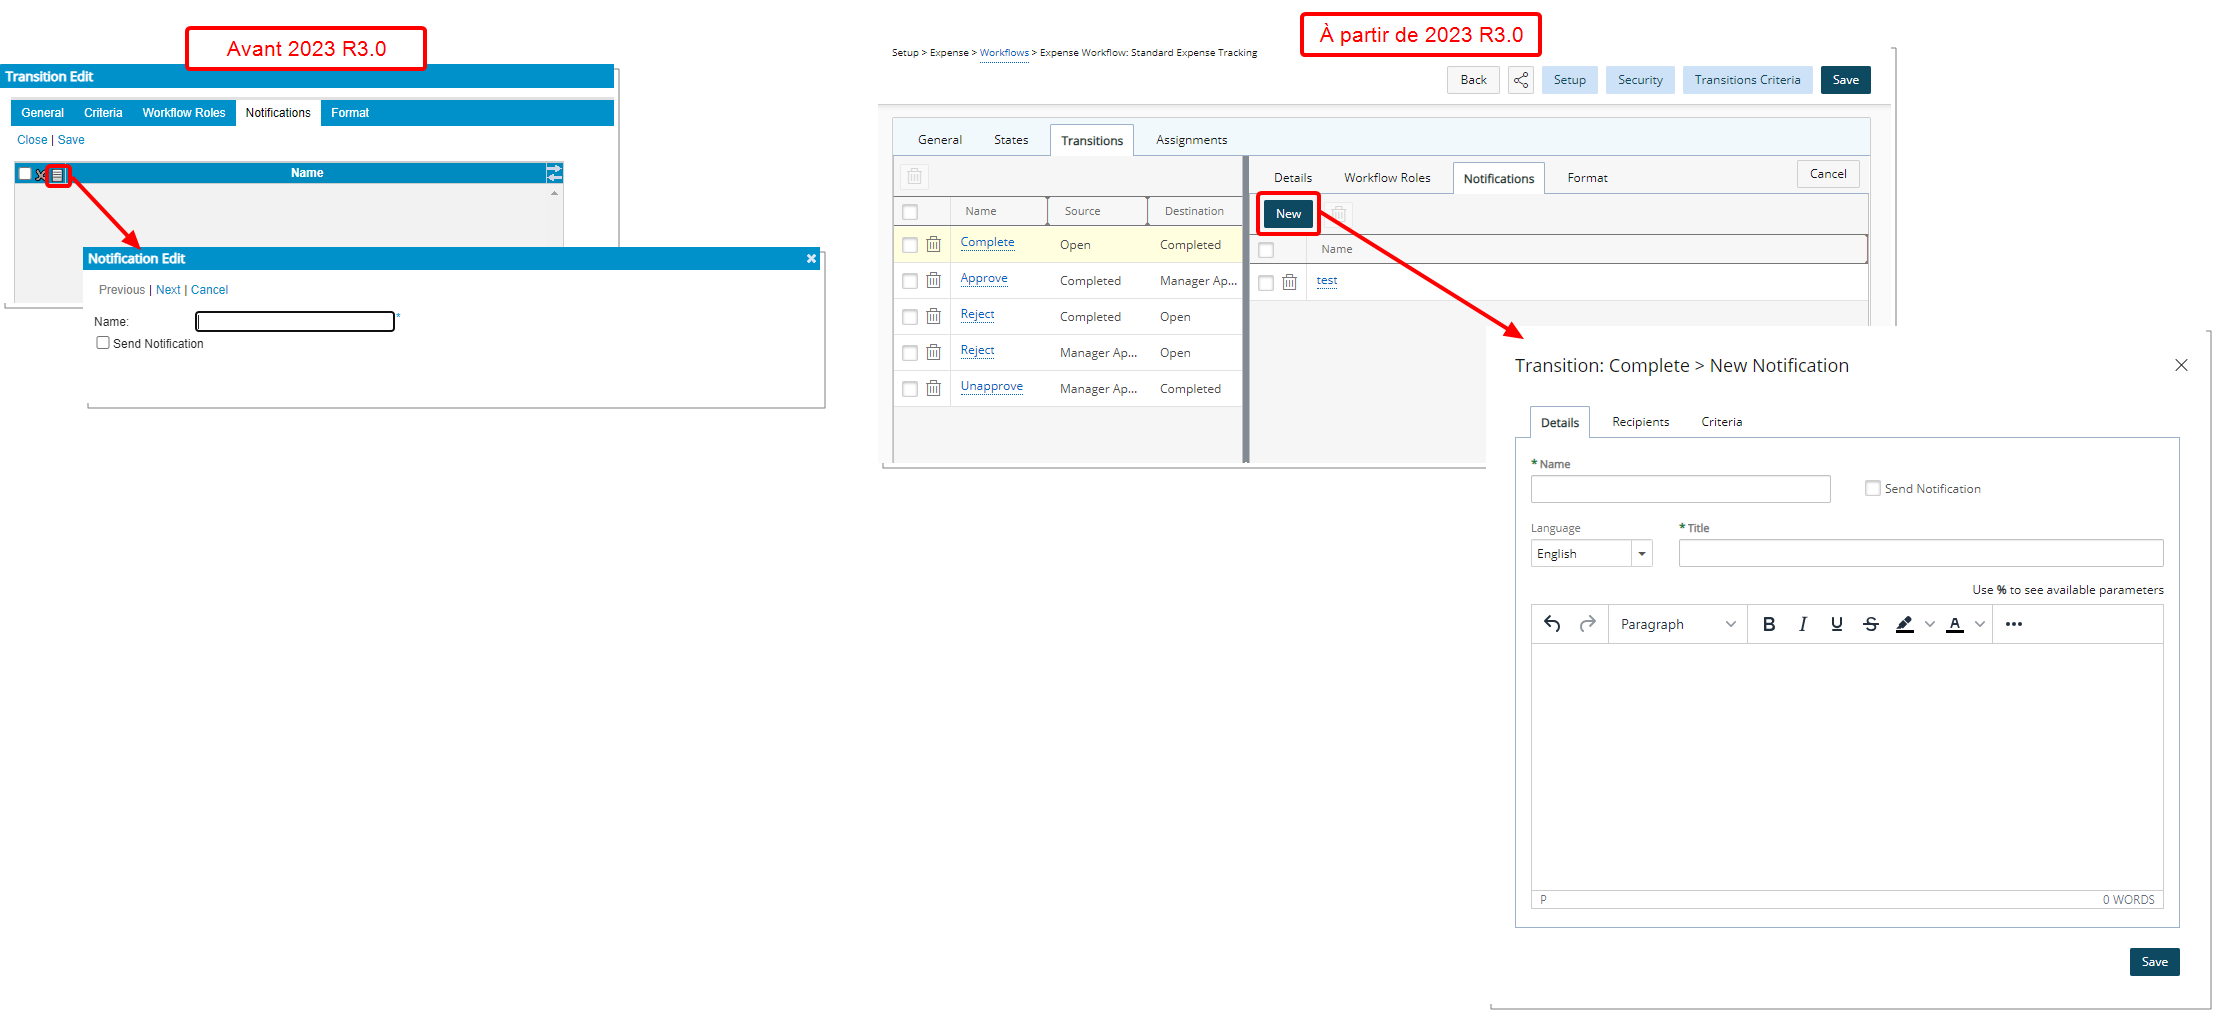The image size is (2223, 1021).
Task: Click the Back button
Action: click(1473, 80)
